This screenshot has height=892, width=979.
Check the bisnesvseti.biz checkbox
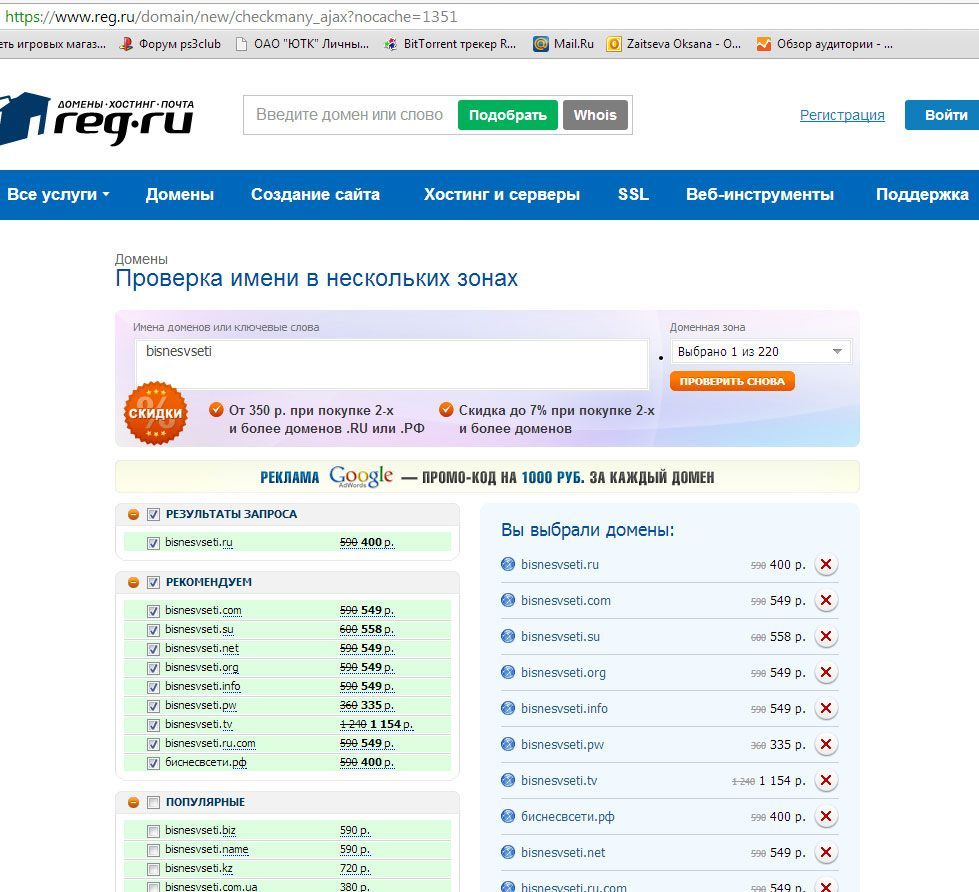(153, 831)
